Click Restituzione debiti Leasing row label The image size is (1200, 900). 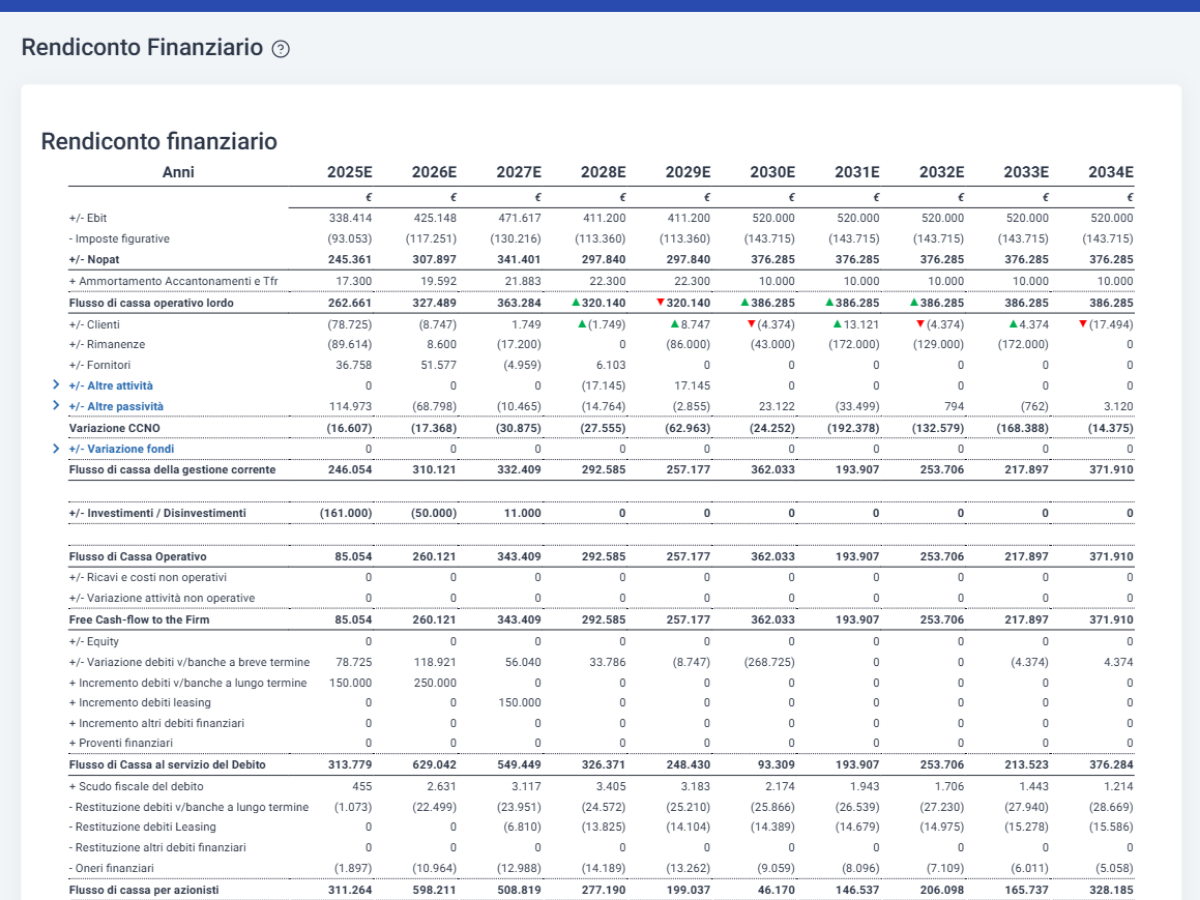142,827
